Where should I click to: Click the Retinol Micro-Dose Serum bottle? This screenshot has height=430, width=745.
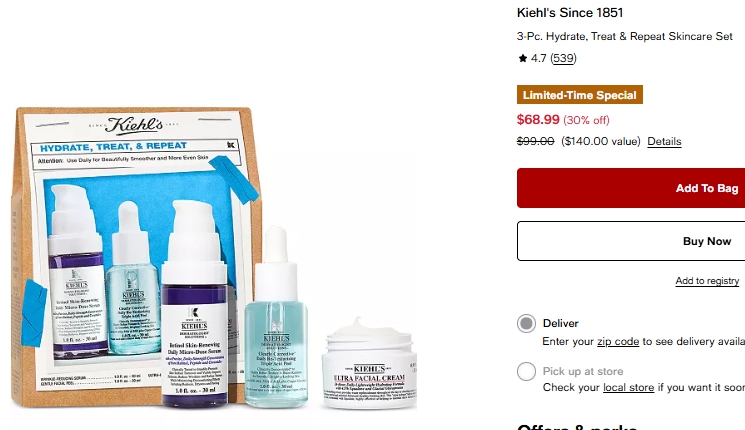pos(194,304)
